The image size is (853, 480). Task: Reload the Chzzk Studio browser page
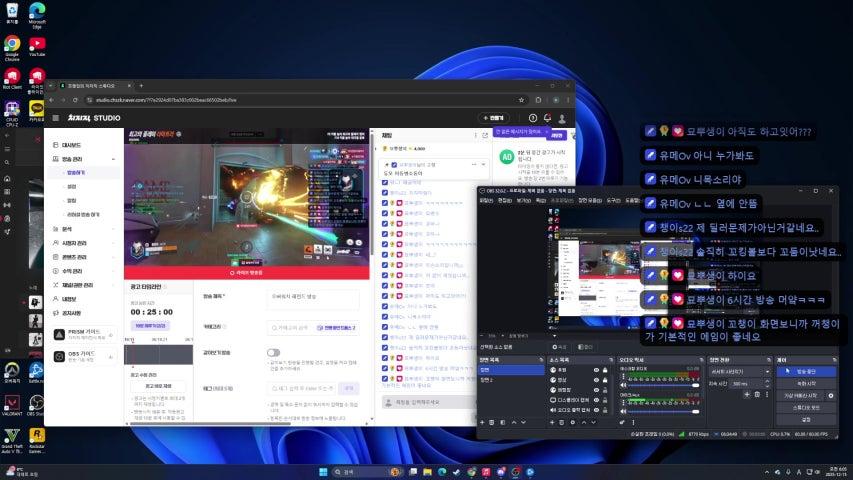coord(75,100)
